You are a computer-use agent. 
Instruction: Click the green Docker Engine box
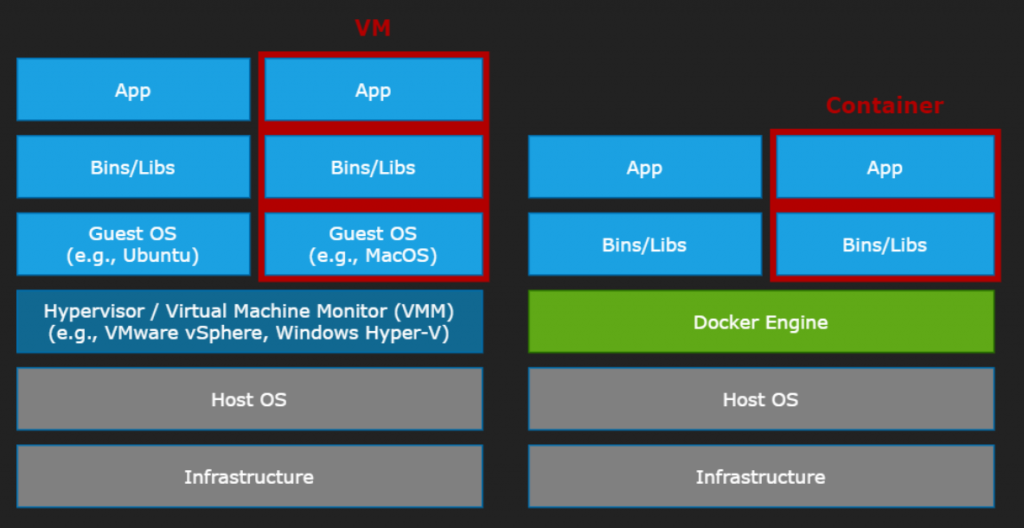pyautogui.click(x=761, y=322)
